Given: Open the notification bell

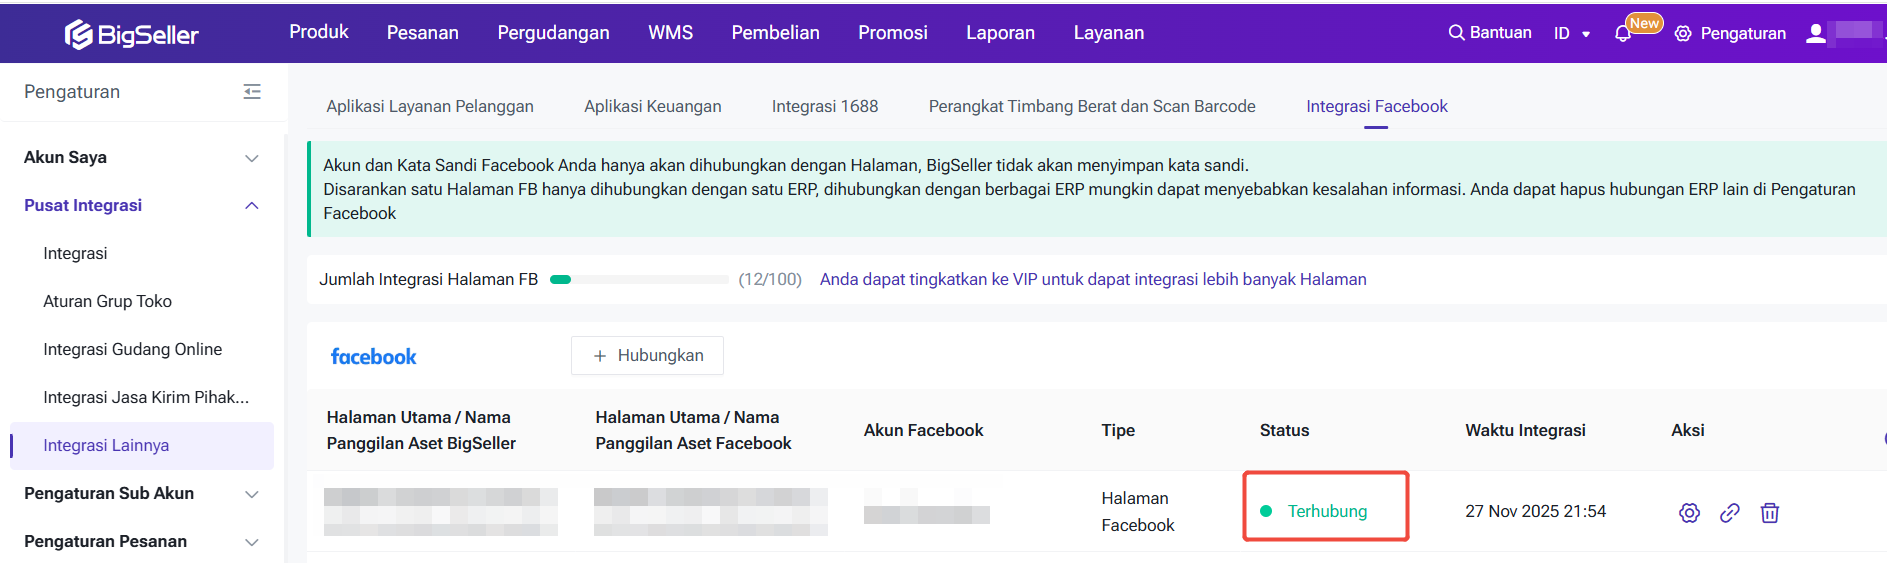Looking at the screenshot, I should click(x=1622, y=34).
